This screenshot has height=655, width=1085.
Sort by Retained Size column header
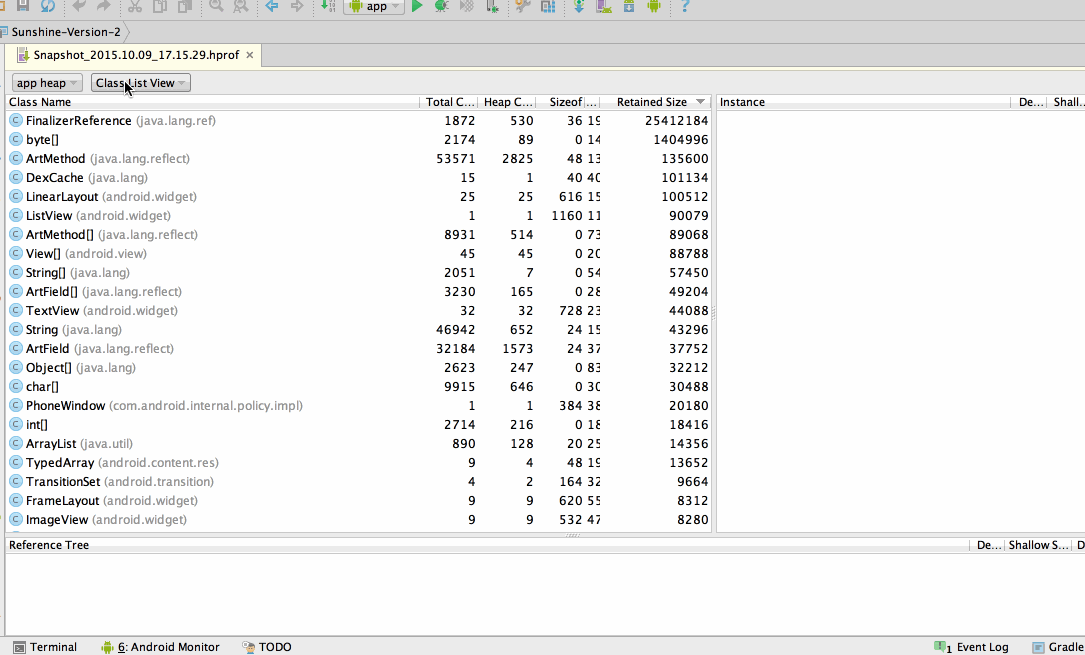[652, 102]
